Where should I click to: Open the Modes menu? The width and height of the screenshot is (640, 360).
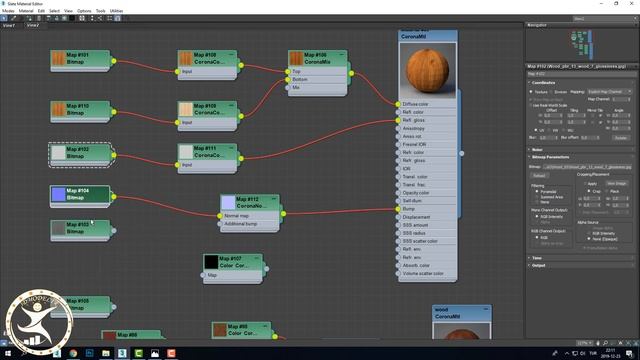[8, 11]
